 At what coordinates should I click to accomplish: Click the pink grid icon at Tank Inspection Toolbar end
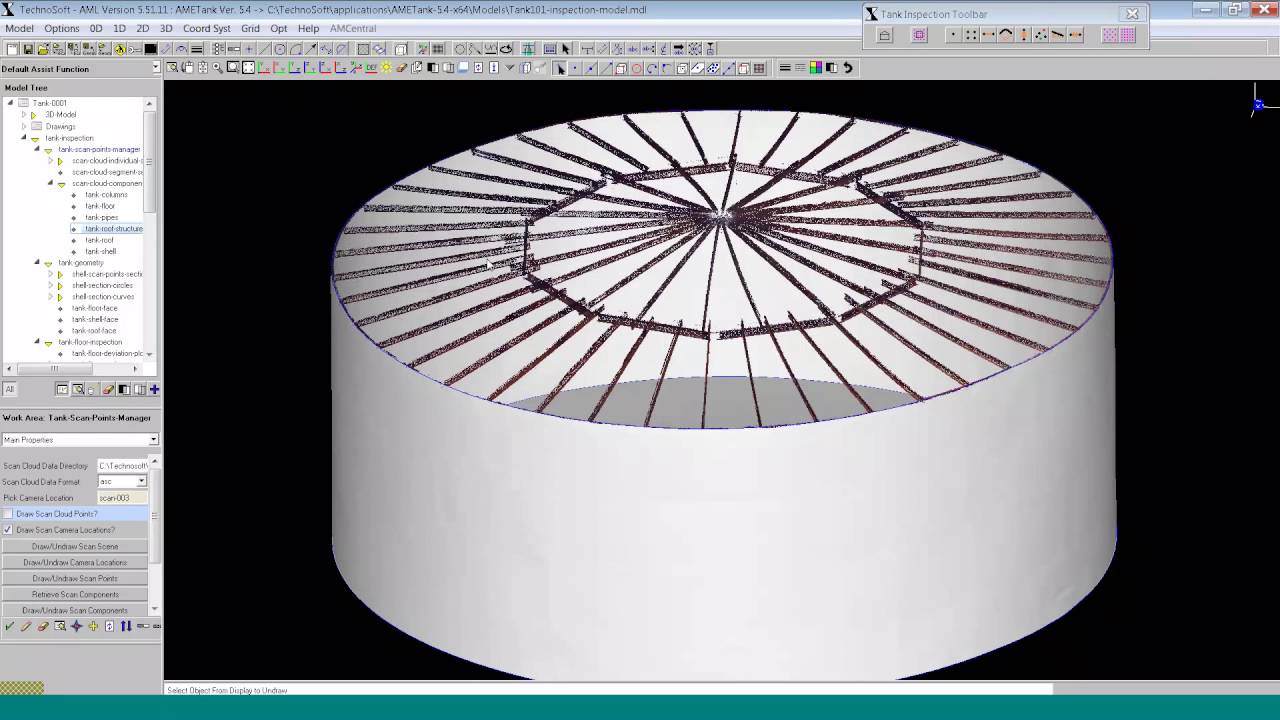point(1127,35)
